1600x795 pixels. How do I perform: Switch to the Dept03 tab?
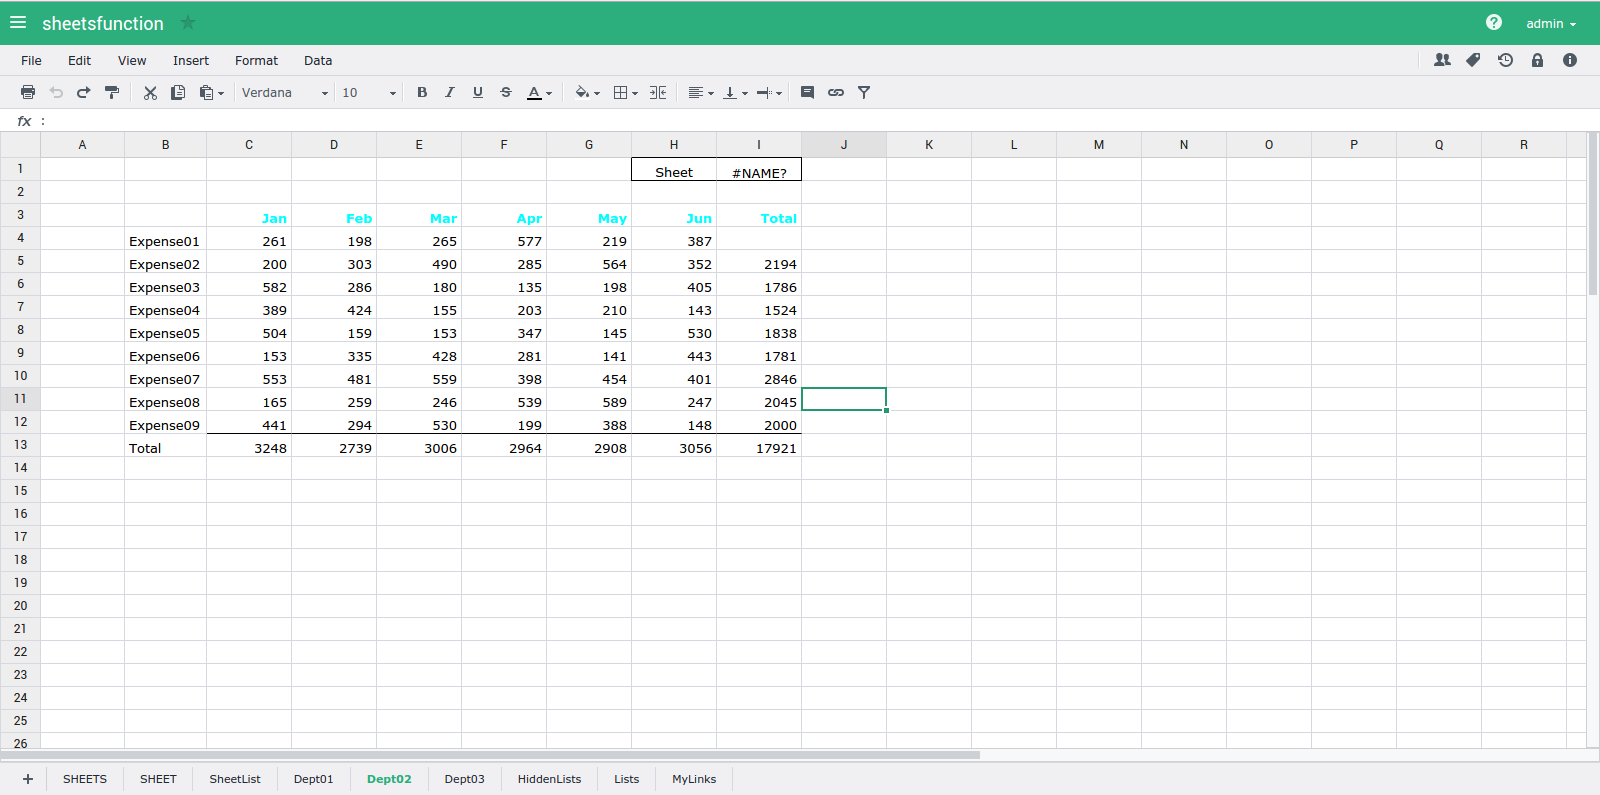click(464, 779)
